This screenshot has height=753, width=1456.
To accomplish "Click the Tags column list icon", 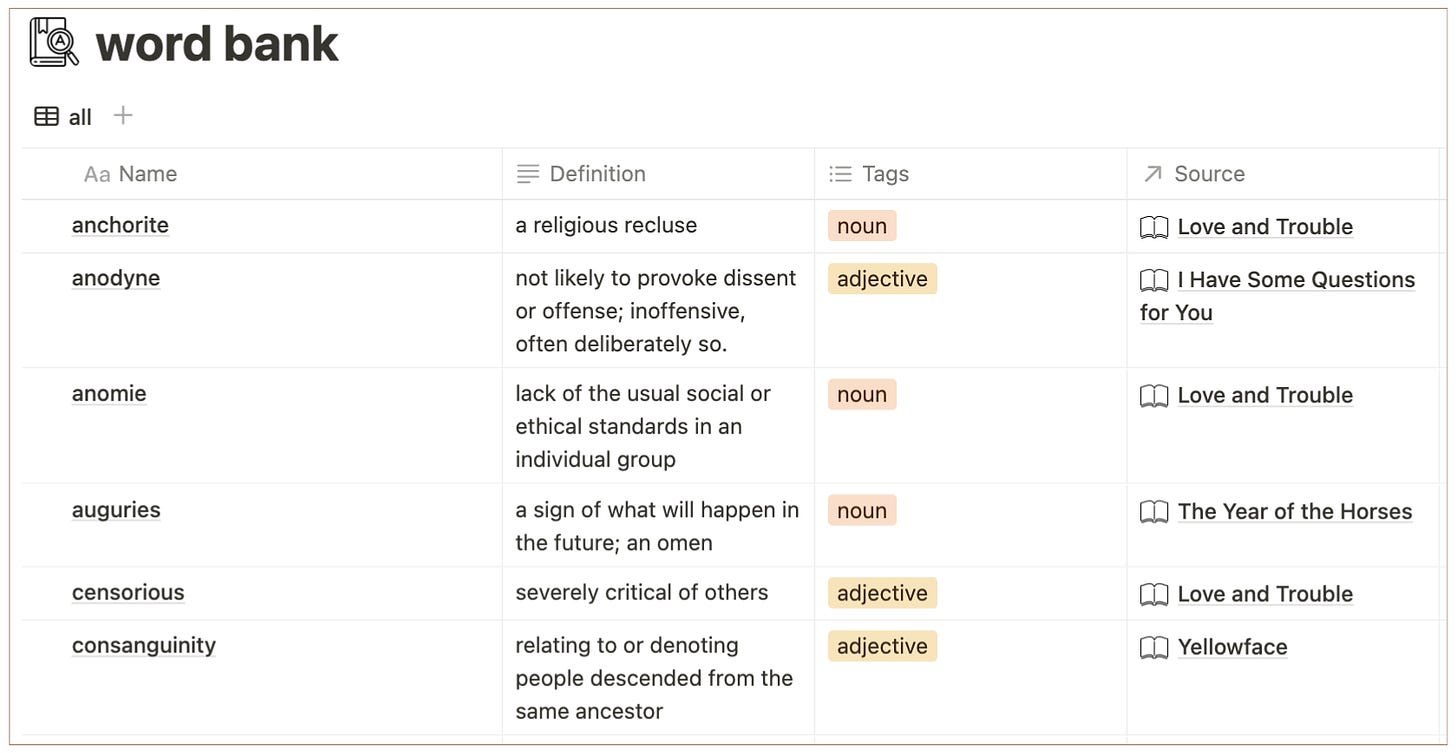I will (x=840, y=174).
